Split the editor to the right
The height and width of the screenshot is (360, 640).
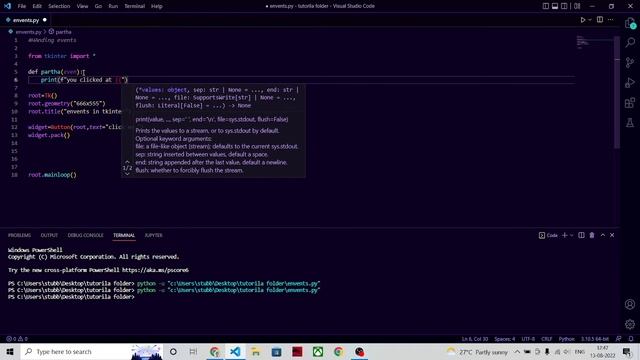tap(600, 20)
